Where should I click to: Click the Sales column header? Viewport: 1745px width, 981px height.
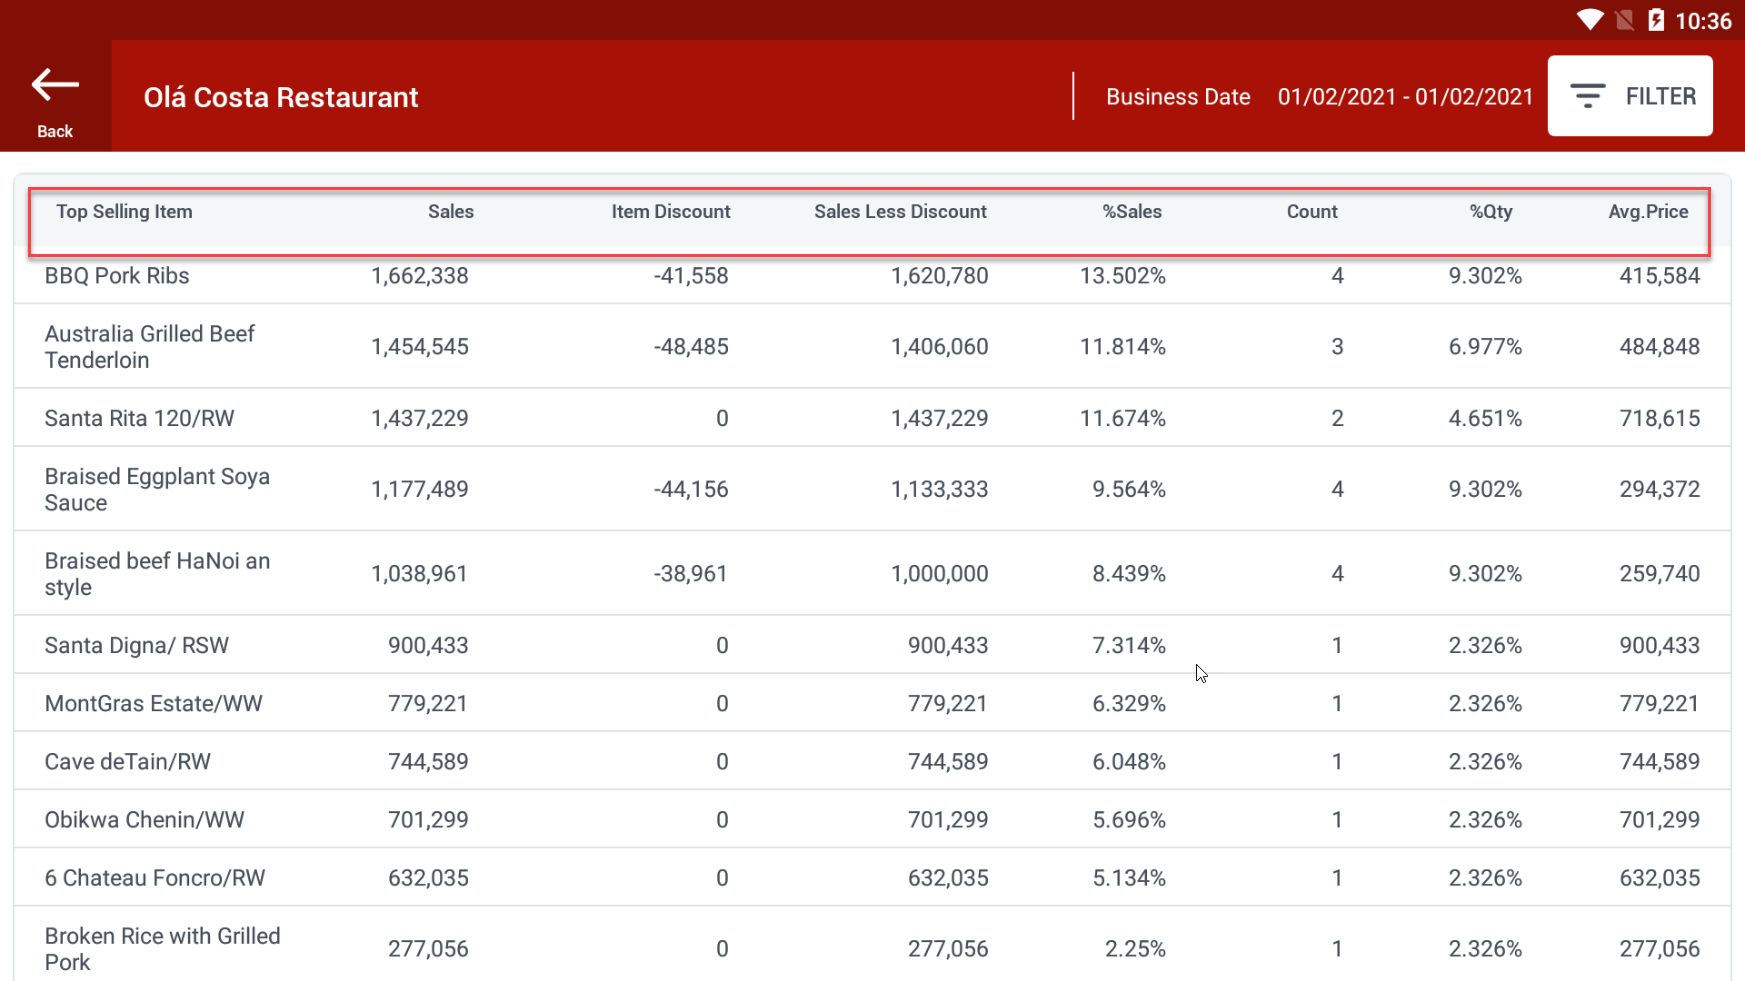[450, 212]
